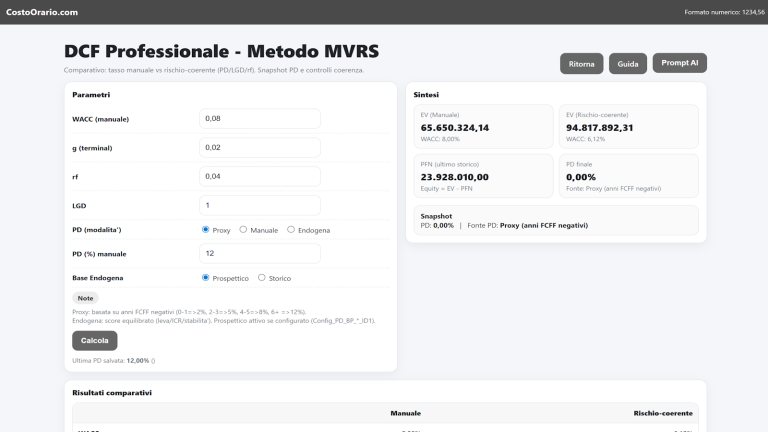This screenshot has height=432, width=768.
Task: Select the Endogena PD mode radio
Action: [x=291, y=230]
